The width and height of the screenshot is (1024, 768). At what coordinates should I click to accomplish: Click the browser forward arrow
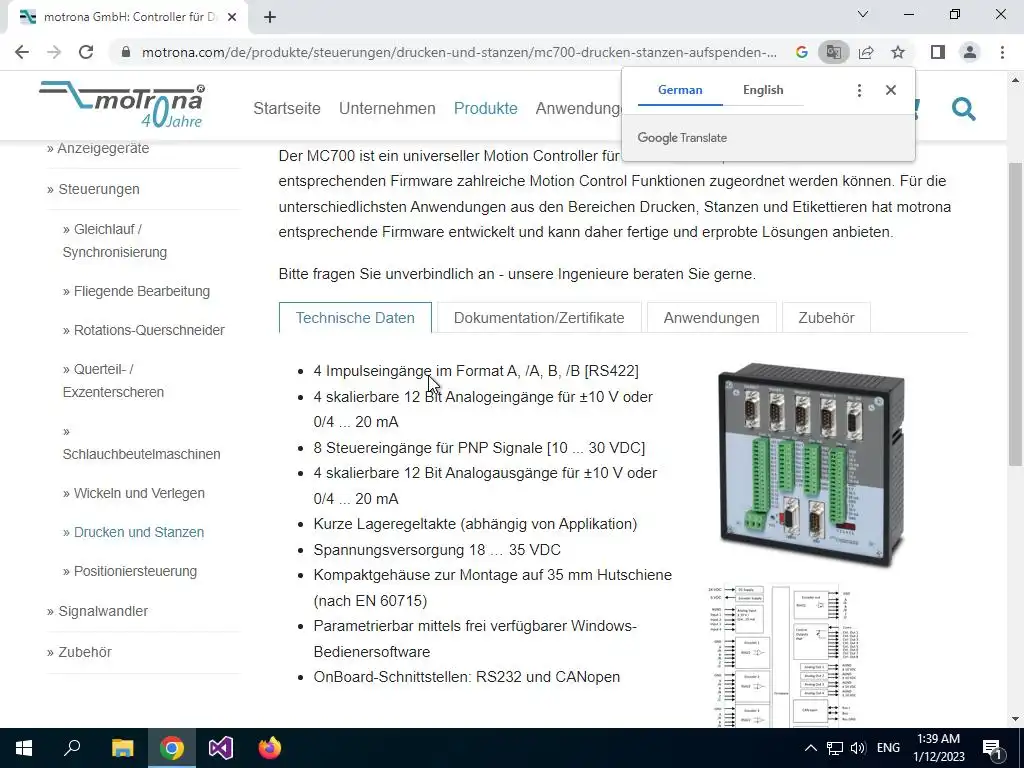click(54, 52)
